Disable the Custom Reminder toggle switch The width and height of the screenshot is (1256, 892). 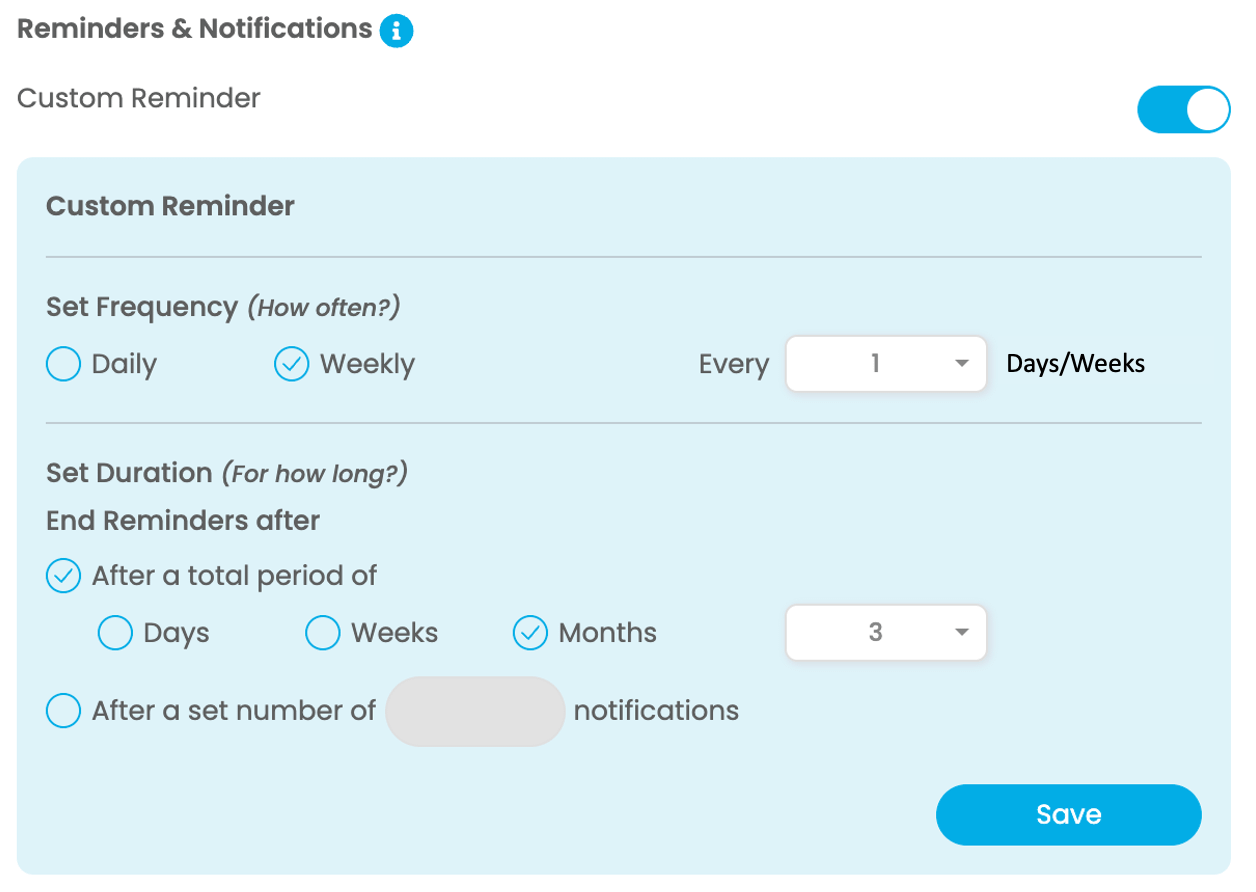coord(1184,109)
